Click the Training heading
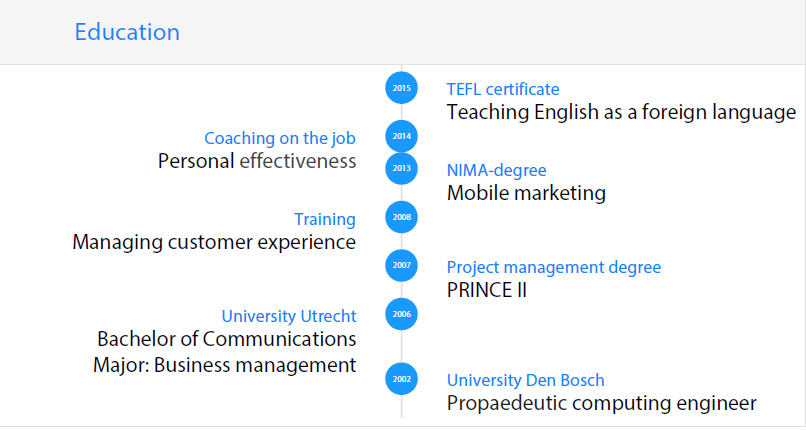The height and width of the screenshot is (430, 806). (x=325, y=219)
